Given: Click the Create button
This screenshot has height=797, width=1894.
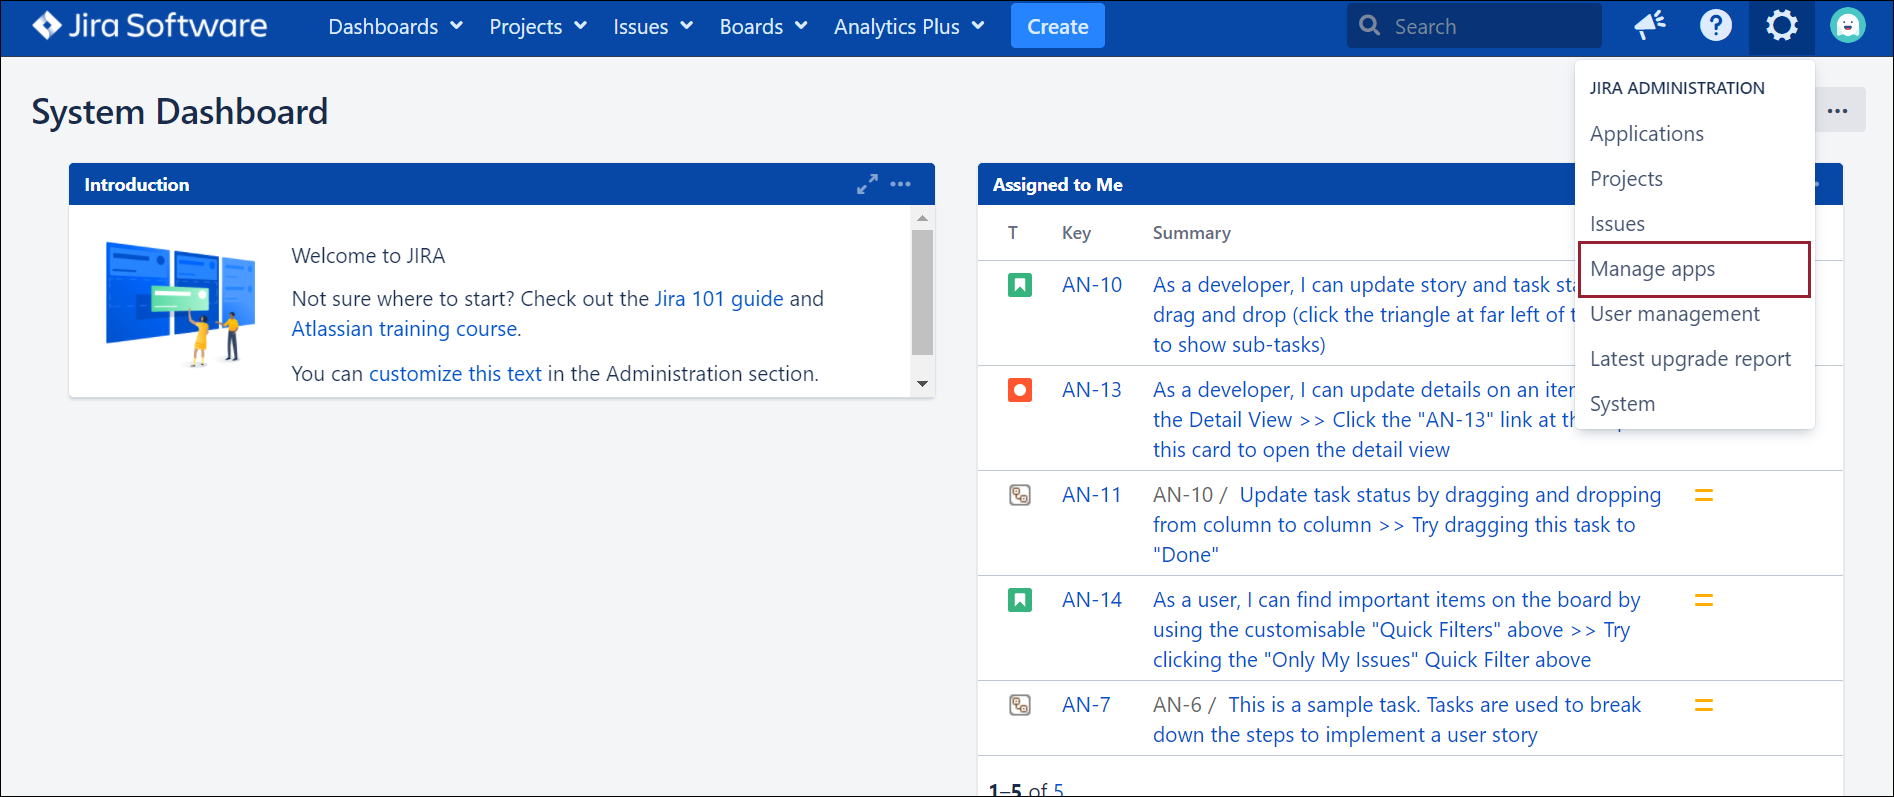Looking at the screenshot, I should click(1058, 26).
